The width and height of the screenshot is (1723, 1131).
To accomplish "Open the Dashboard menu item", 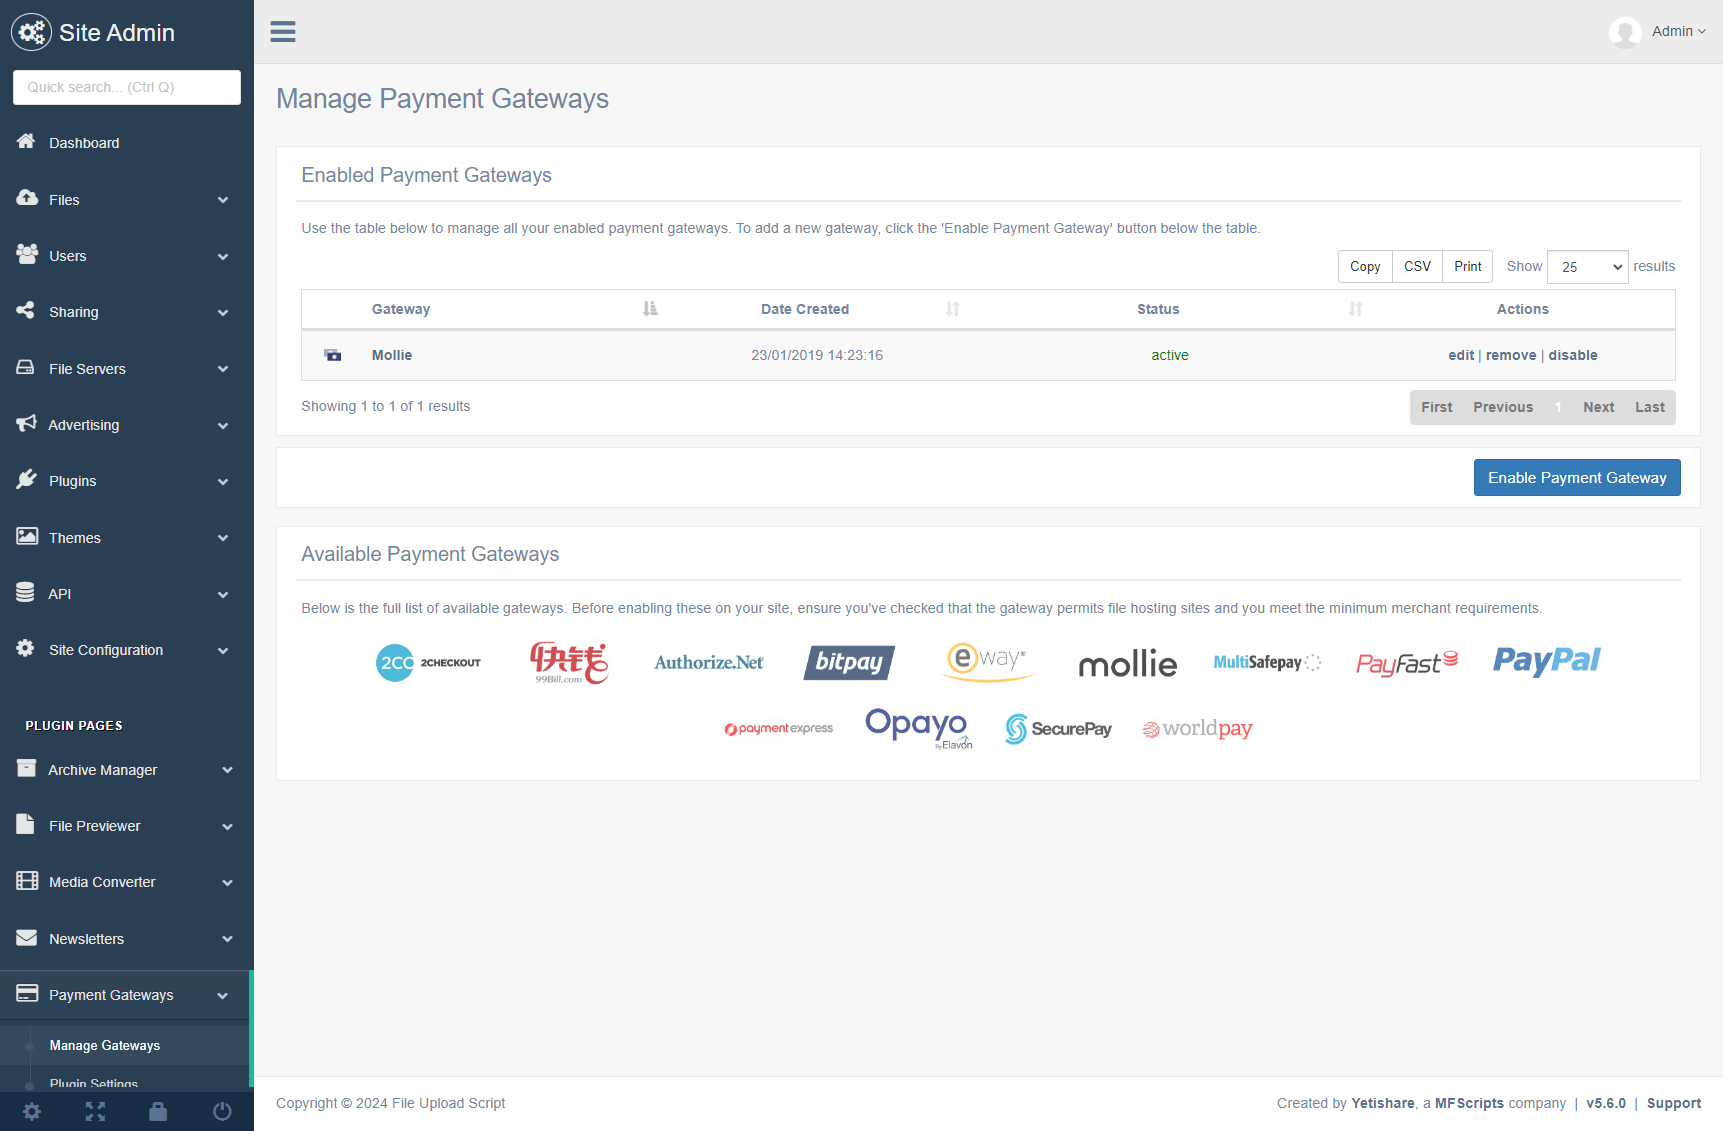I will pos(84,143).
